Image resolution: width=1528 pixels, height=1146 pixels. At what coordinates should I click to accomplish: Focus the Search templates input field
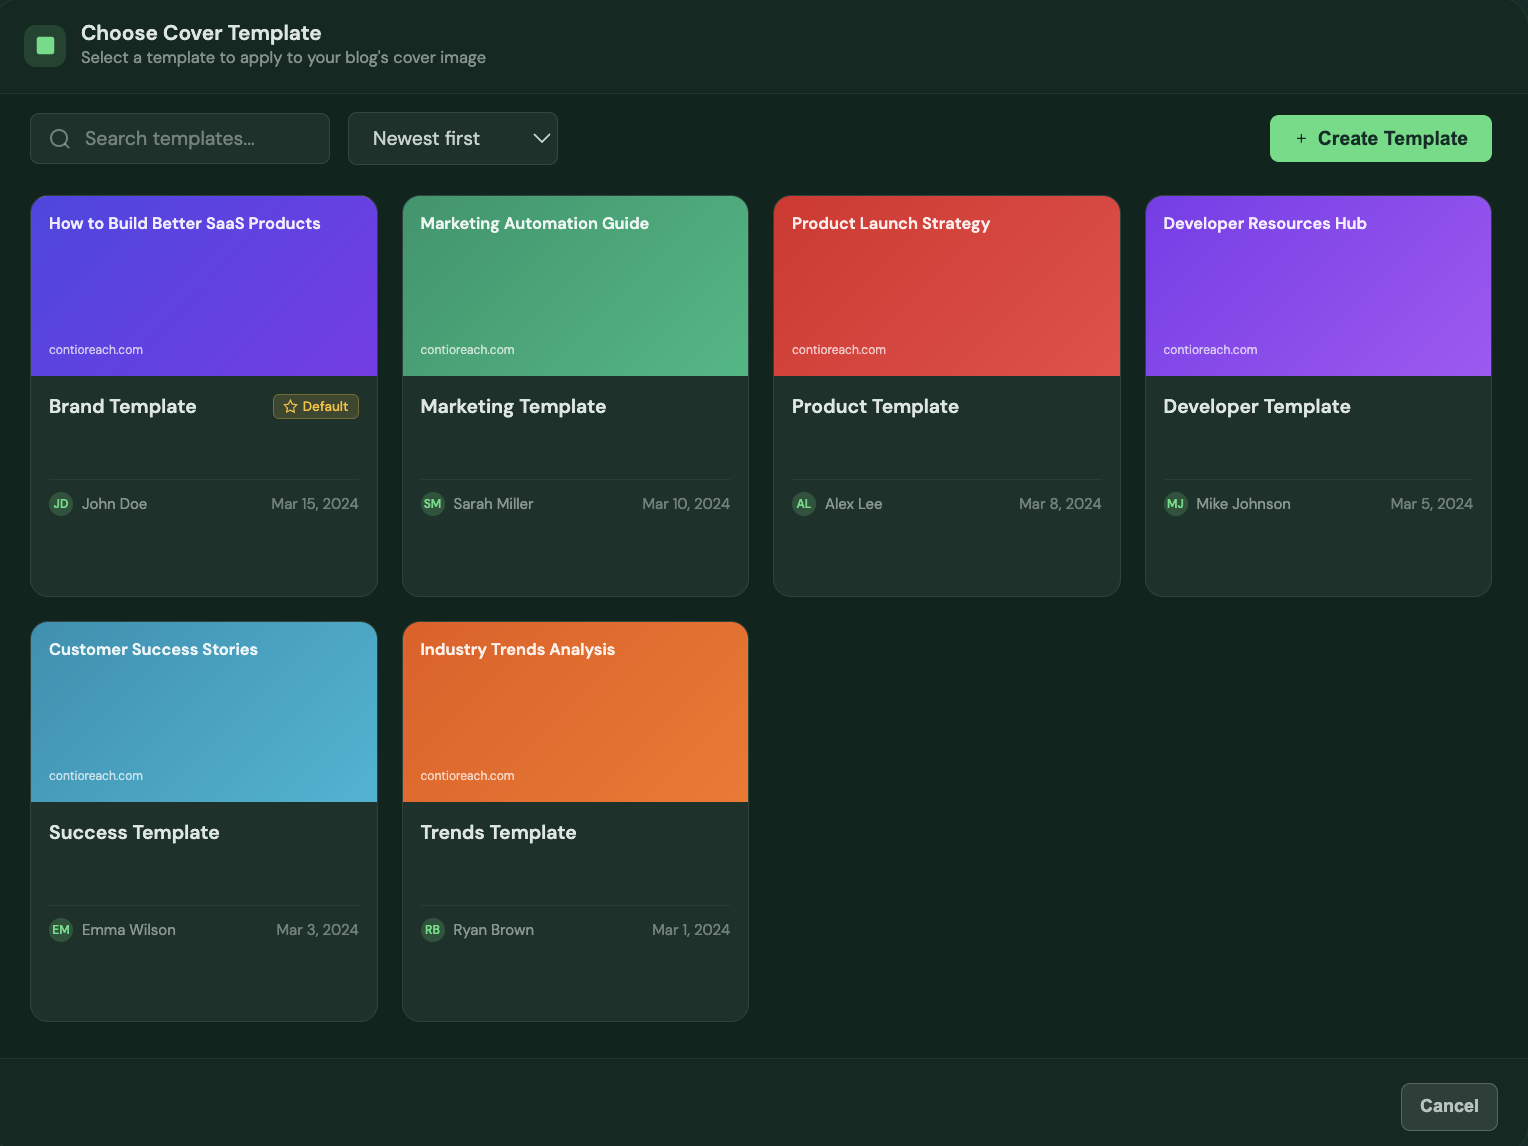pyautogui.click(x=195, y=139)
